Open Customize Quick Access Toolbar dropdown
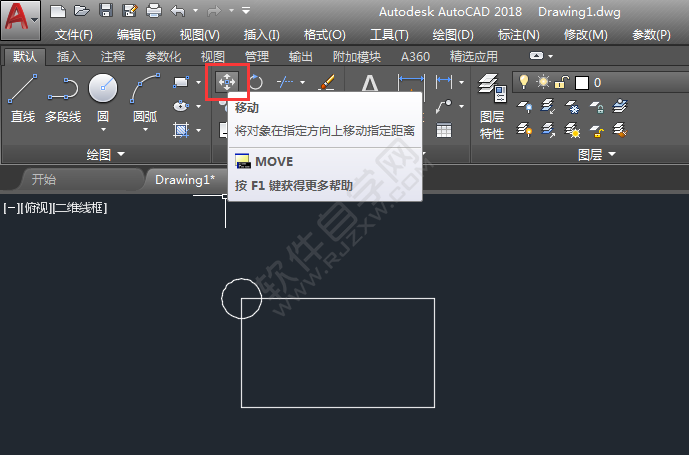The height and width of the screenshot is (455, 689). point(246,11)
